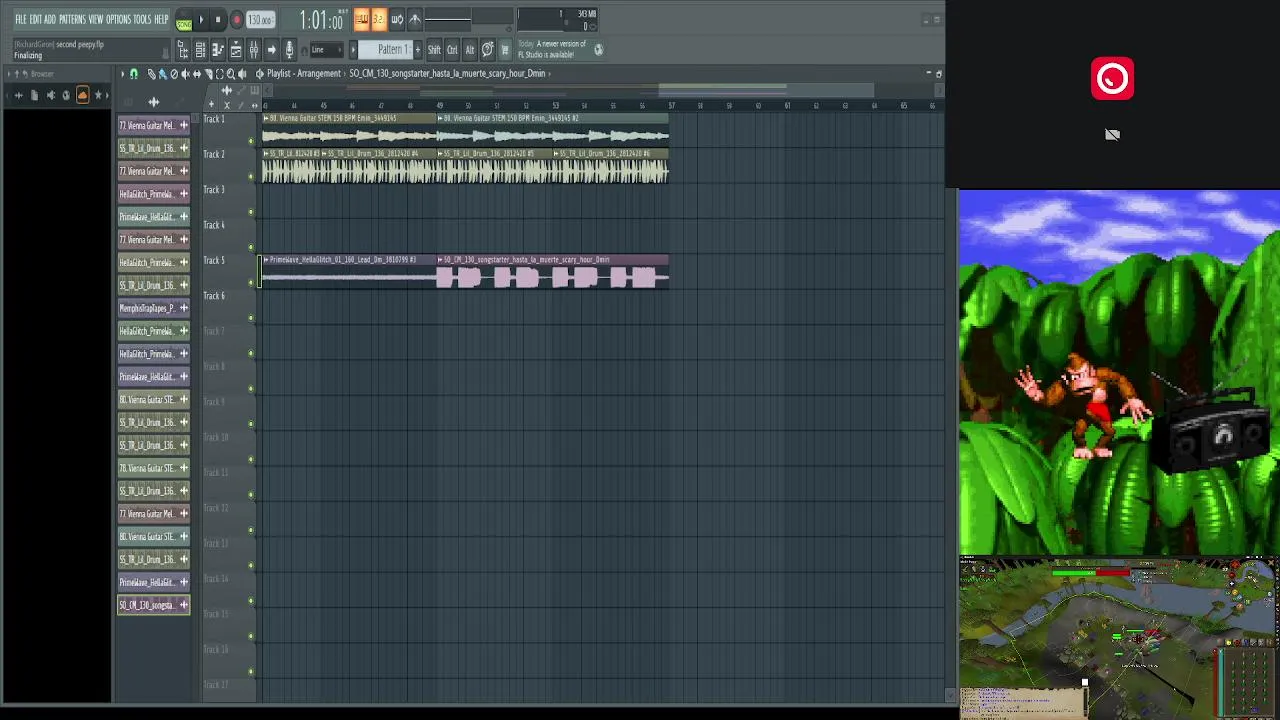Open the HELP menu
Screen dimensions: 1280x720
(161, 19)
